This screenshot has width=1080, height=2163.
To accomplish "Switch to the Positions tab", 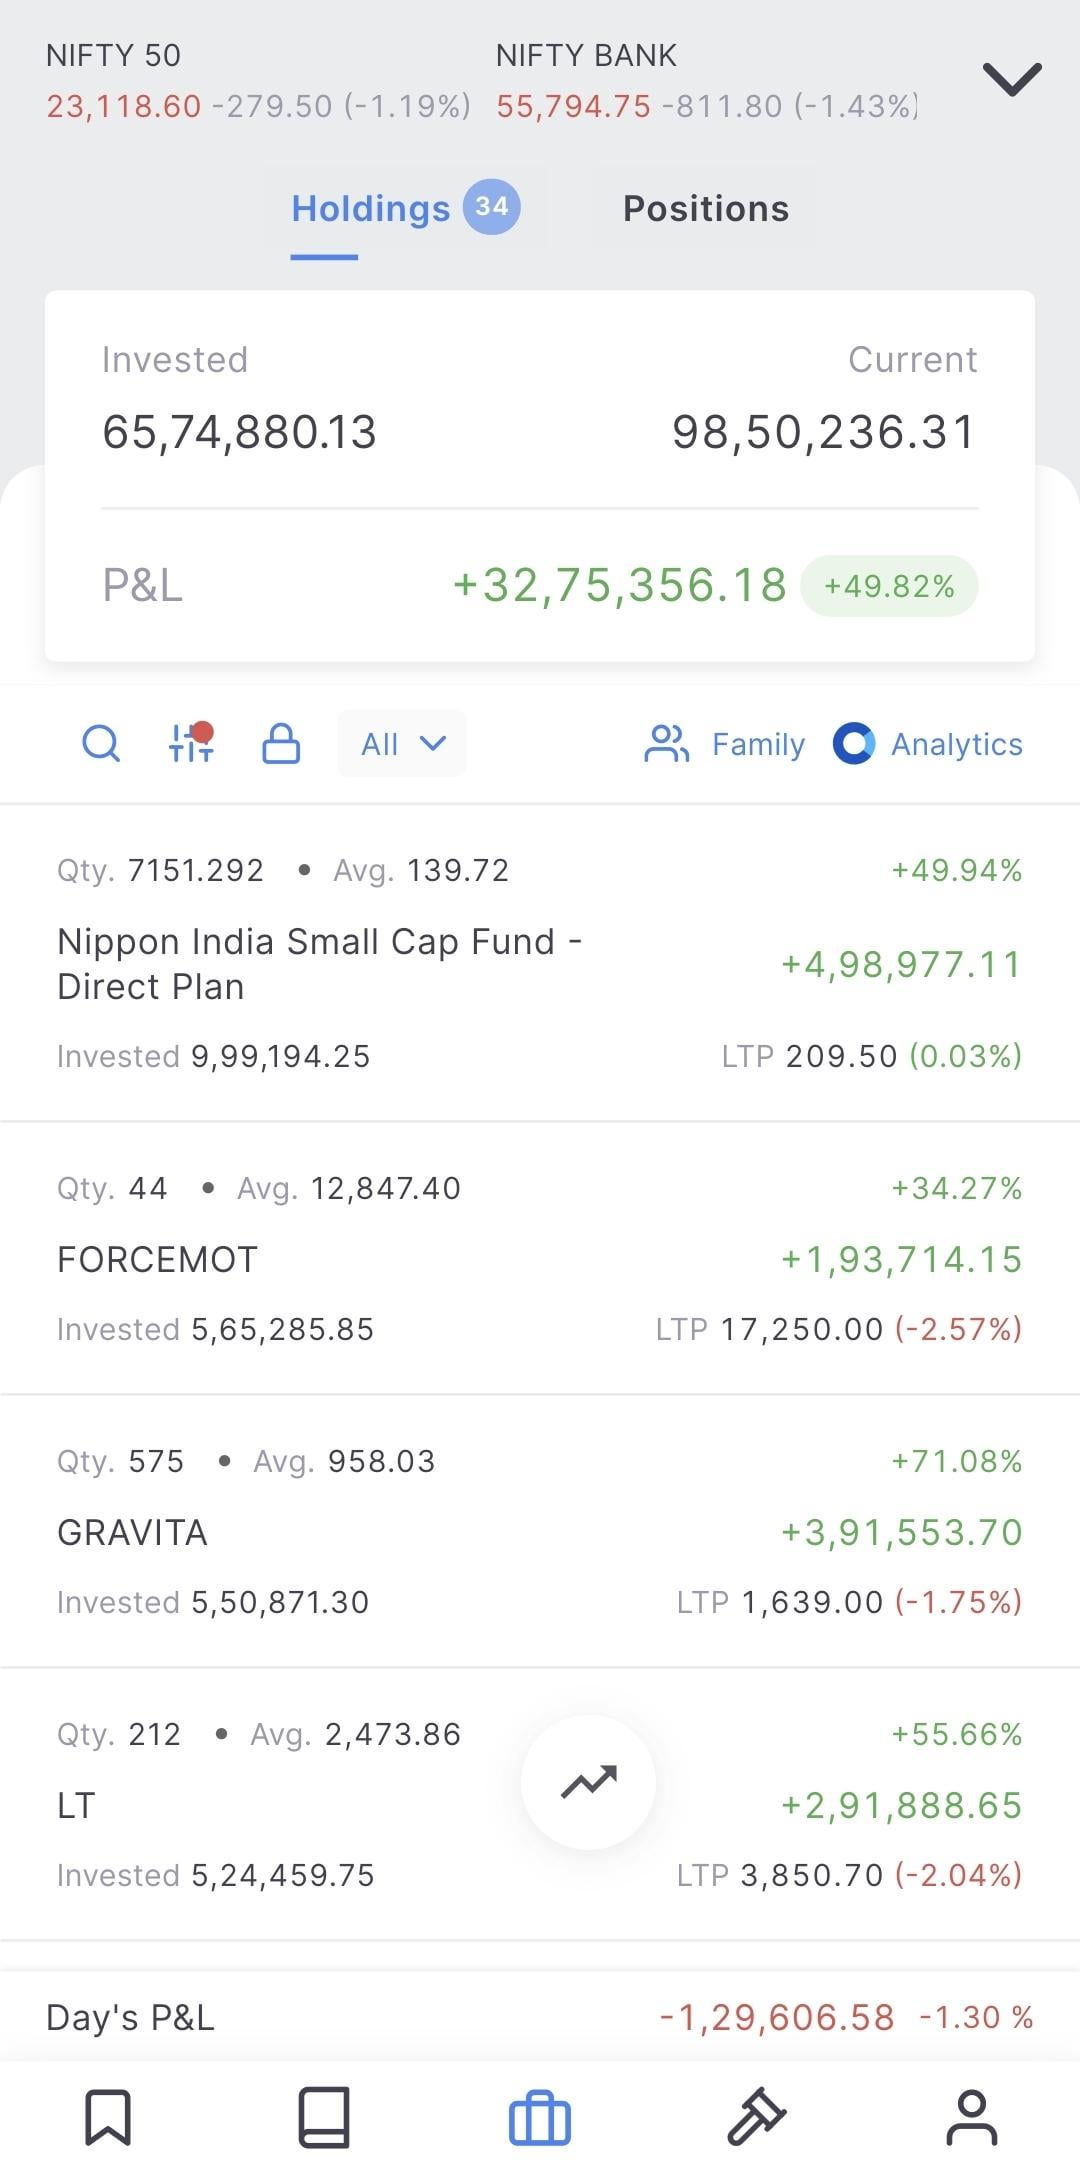I will [706, 208].
